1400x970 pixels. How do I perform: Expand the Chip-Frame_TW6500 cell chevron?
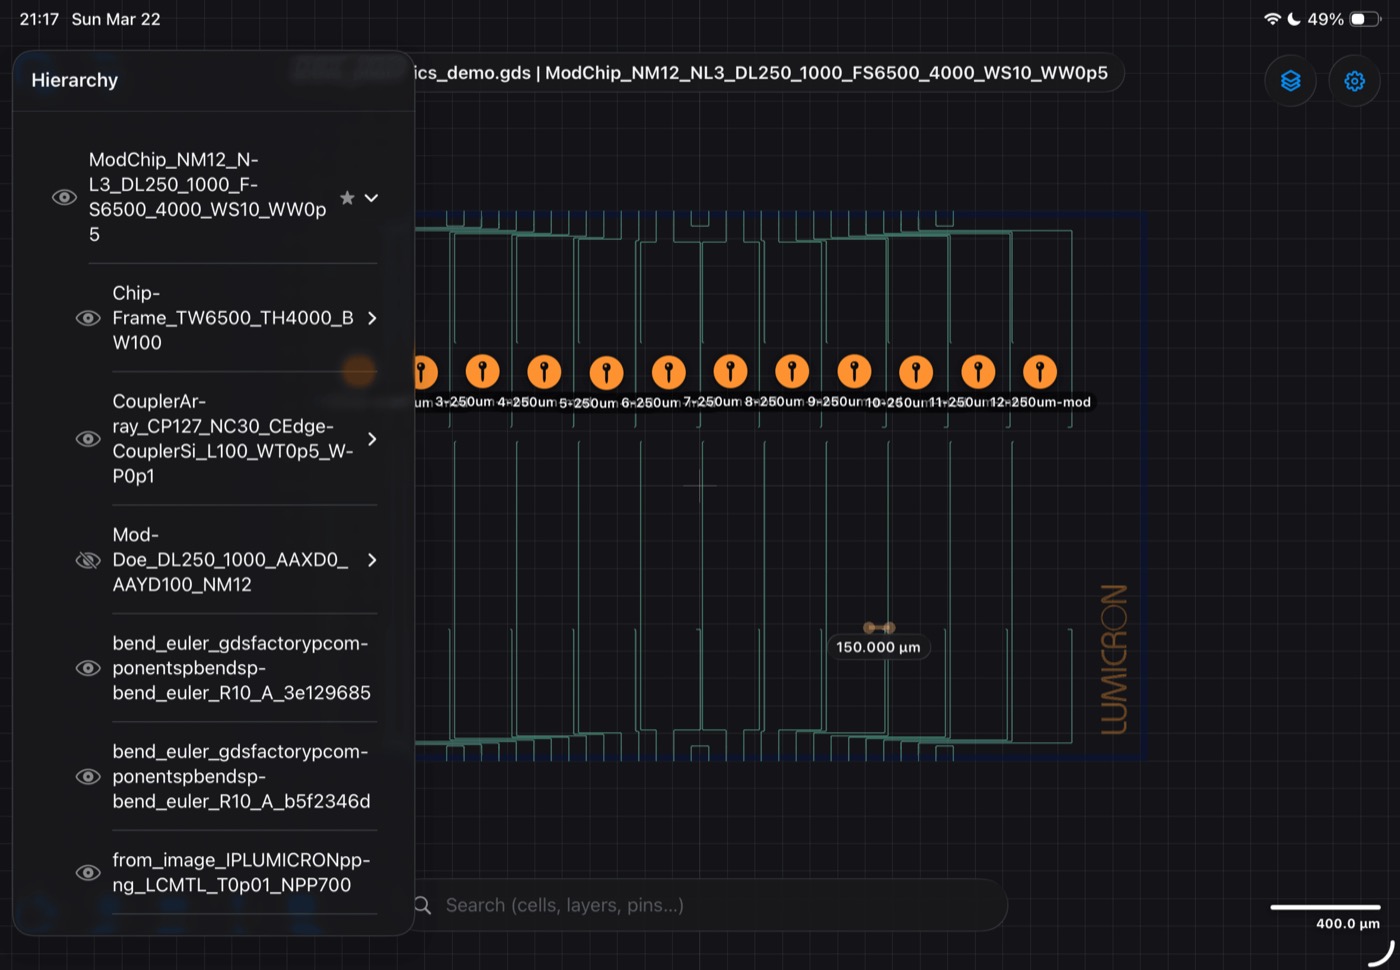372,318
